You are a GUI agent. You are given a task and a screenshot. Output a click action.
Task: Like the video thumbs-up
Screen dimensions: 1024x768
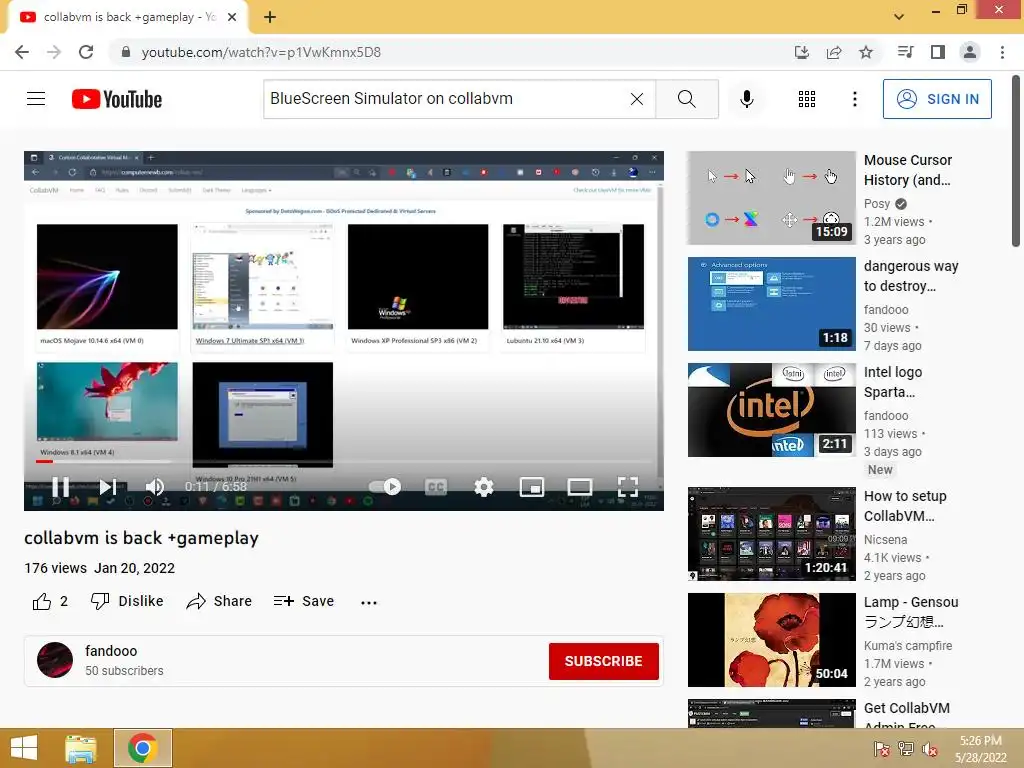pos(50,601)
